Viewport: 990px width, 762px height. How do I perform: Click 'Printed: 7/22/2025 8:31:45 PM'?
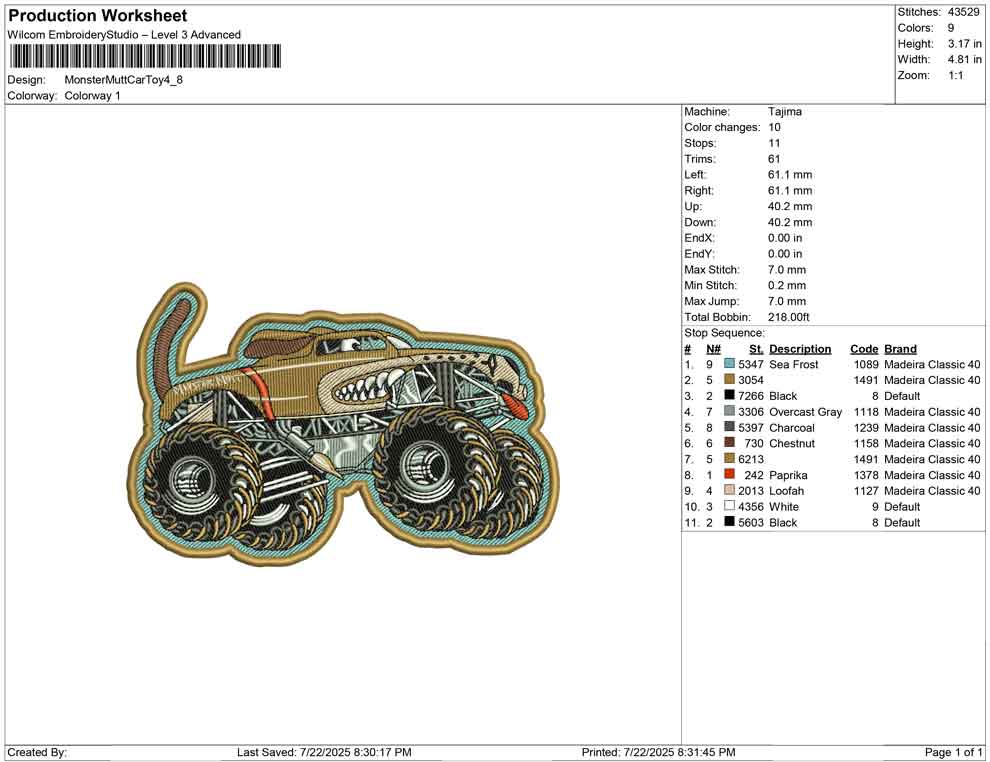click(x=659, y=752)
